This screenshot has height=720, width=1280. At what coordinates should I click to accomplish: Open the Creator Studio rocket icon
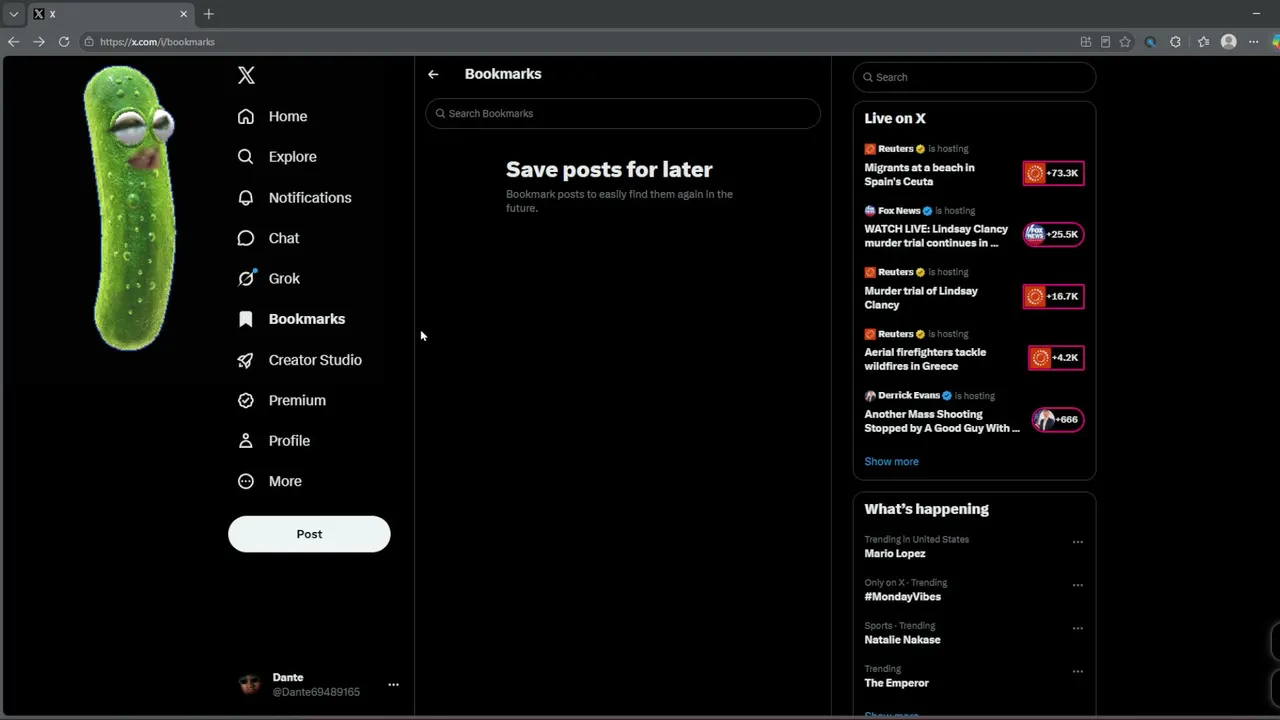246,360
